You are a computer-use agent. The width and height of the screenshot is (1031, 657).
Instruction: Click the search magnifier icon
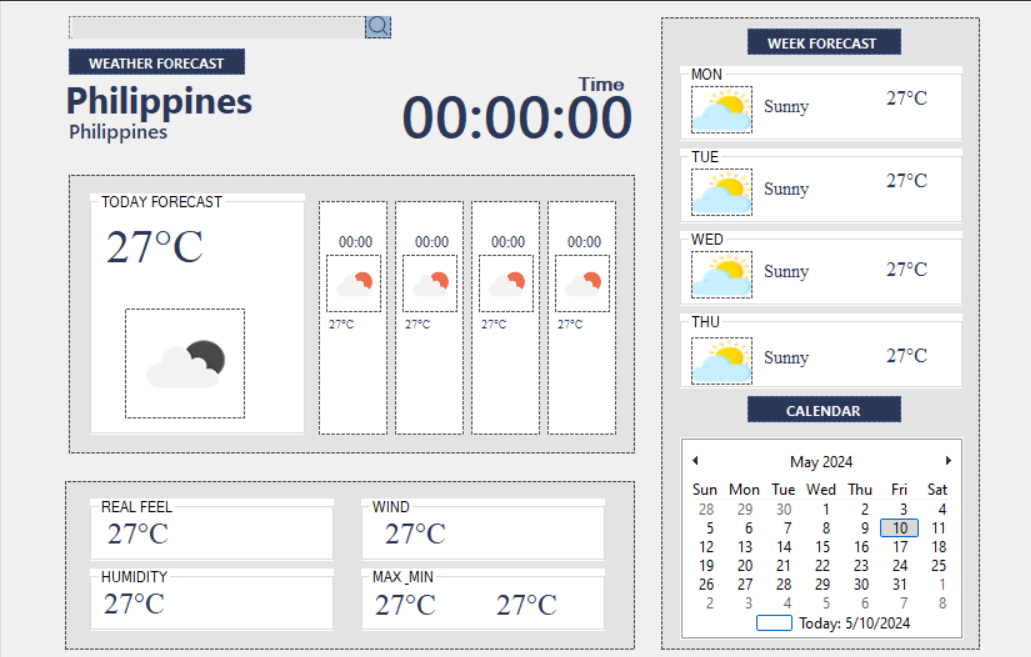pyautogui.click(x=378, y=27)
